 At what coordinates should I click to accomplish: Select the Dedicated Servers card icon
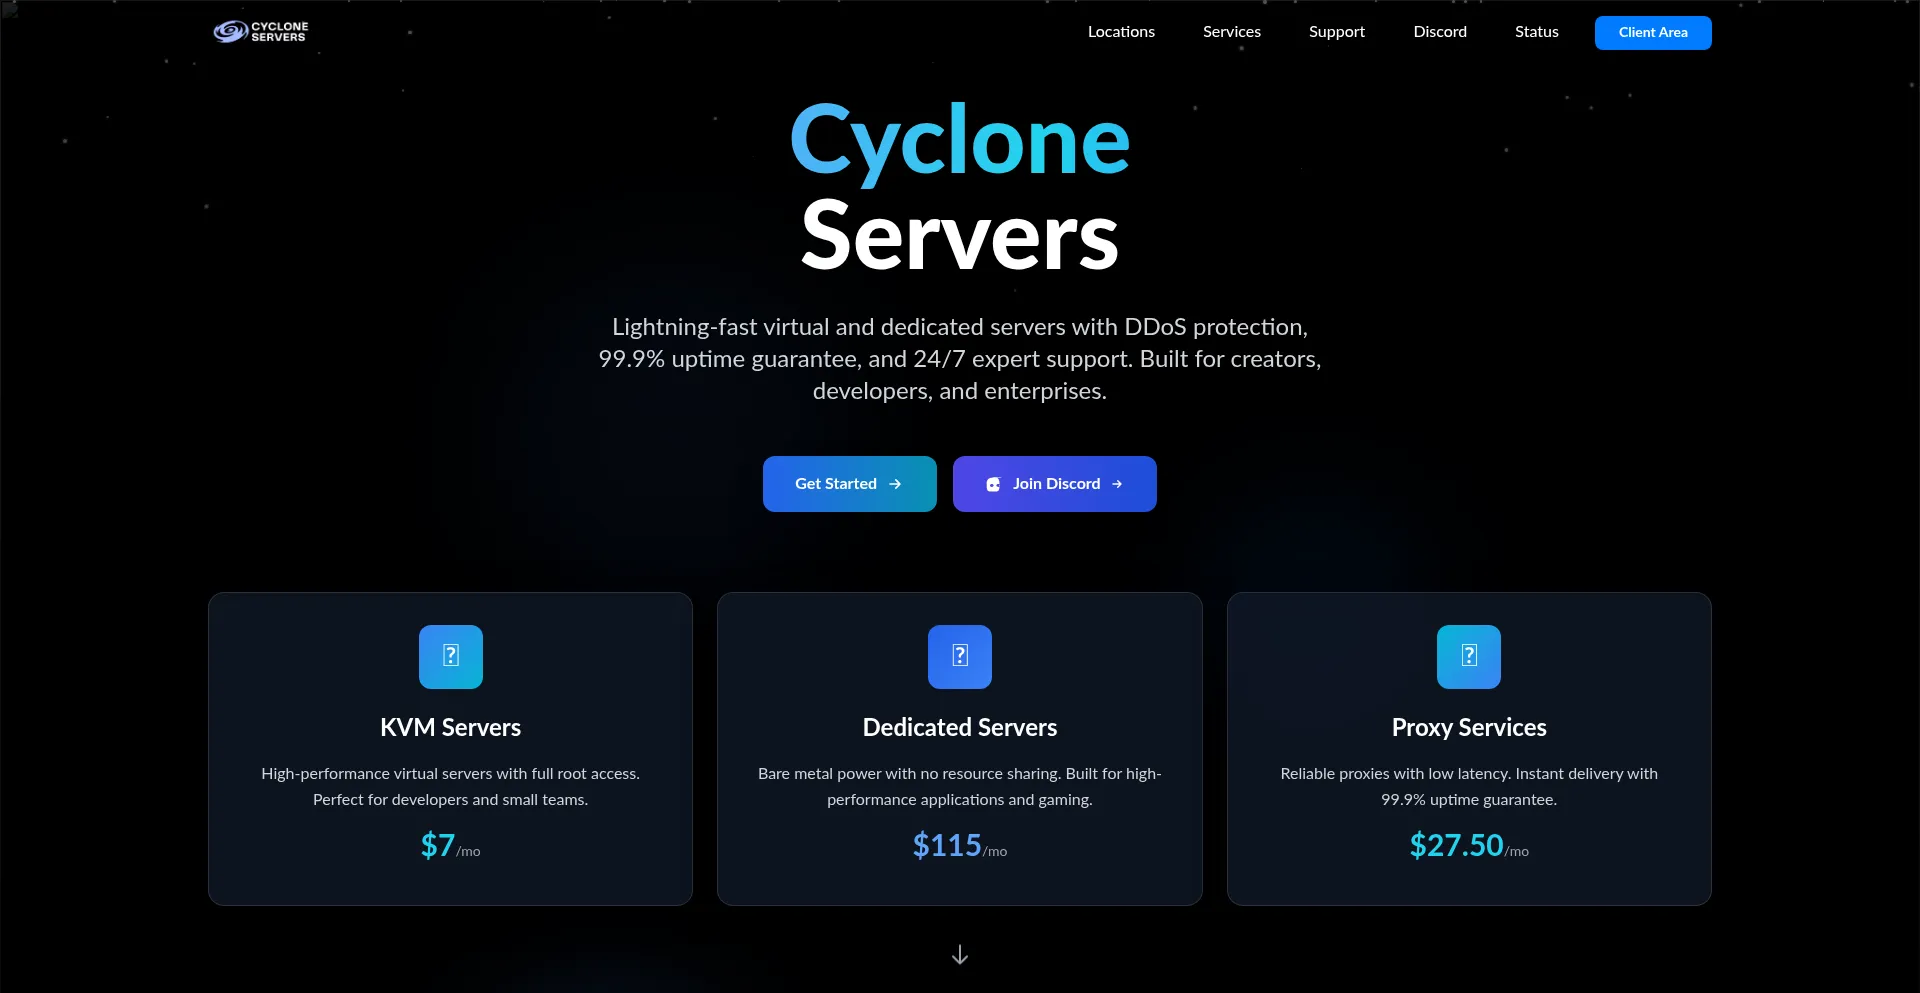click(x=959, y=657)
